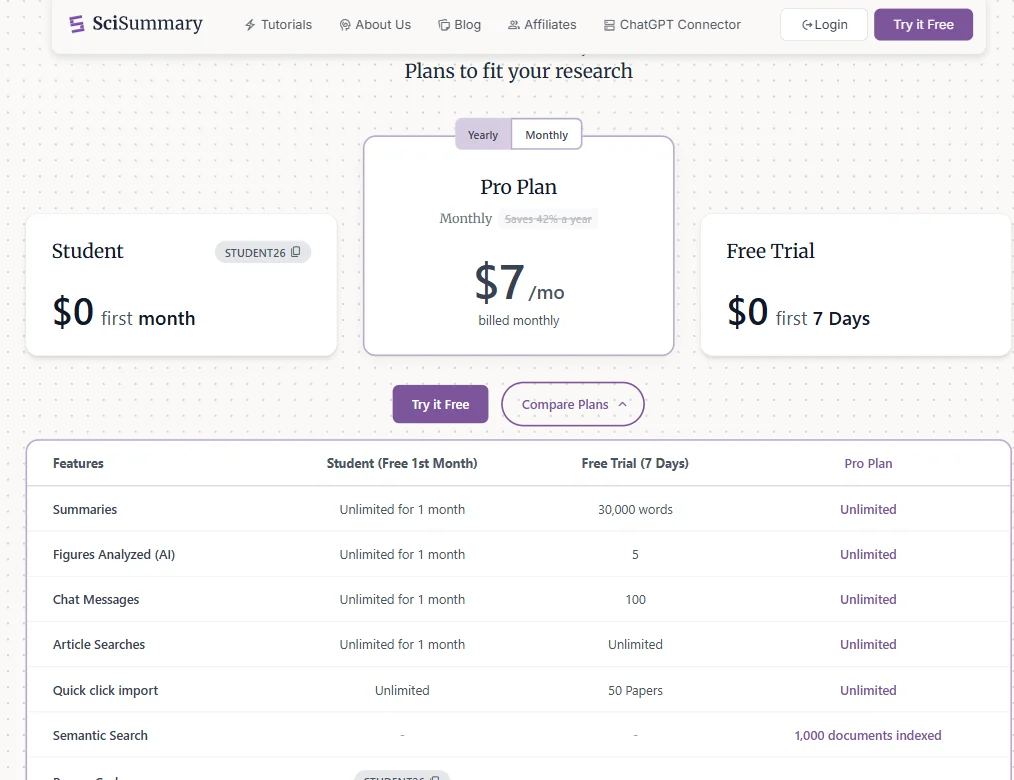Click the 'Student (Free 1st Month)' column header

click(402, 463)
